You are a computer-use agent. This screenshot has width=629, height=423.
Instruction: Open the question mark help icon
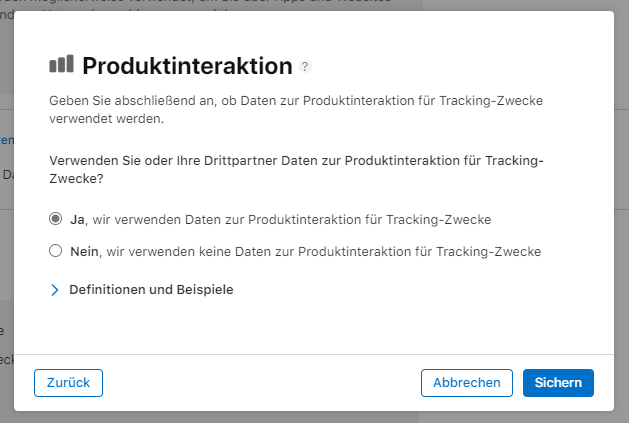[305, 66]
